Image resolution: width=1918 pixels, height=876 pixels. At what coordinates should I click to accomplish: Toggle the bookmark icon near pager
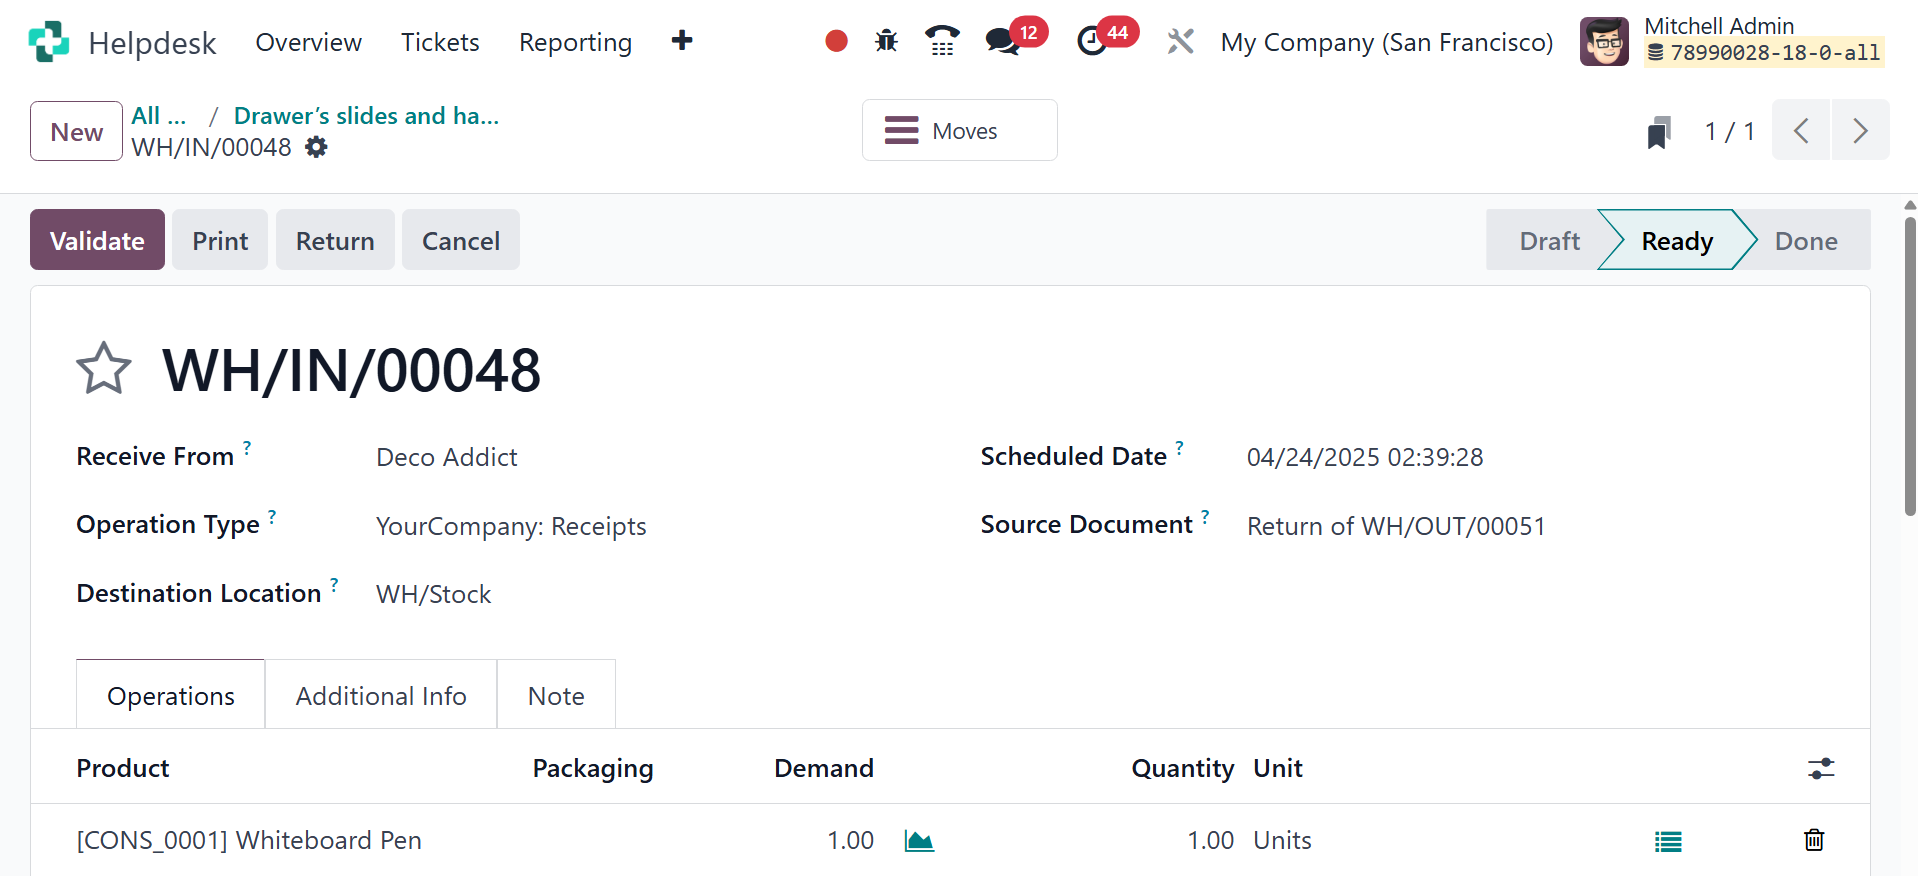pyautogui.click(x=1658, y=132)
